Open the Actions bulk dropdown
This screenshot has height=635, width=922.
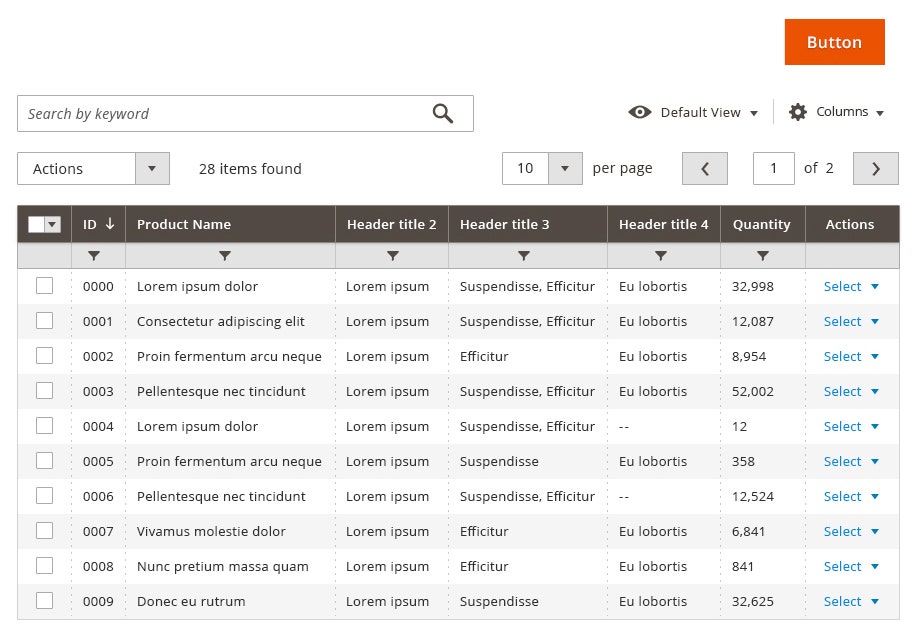[x=152, y=169]
